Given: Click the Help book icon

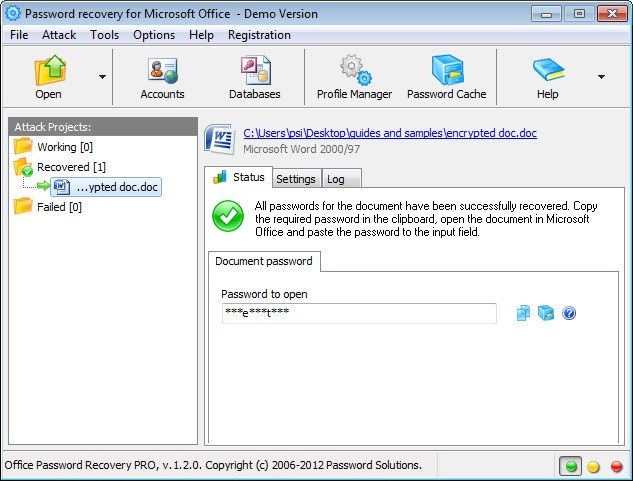Looking at the screenshot, I should click(548, 70).
